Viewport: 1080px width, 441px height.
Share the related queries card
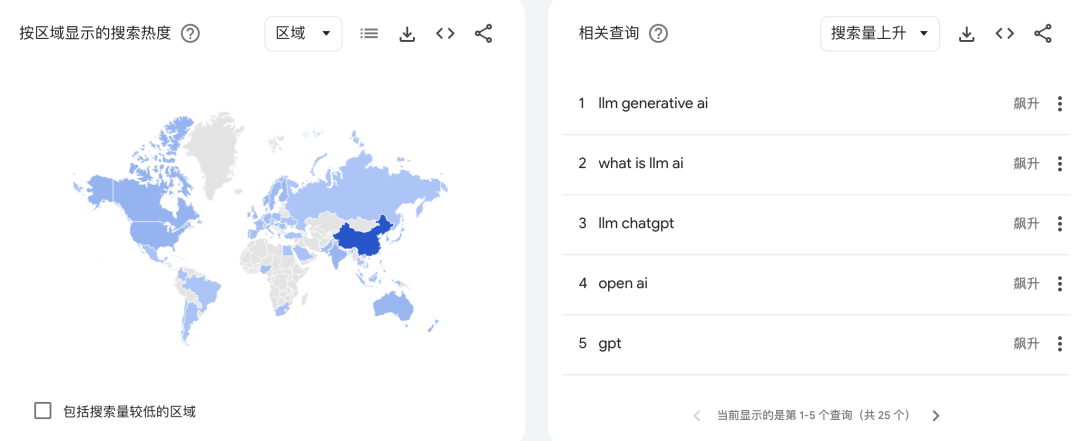pos(1042,33)
